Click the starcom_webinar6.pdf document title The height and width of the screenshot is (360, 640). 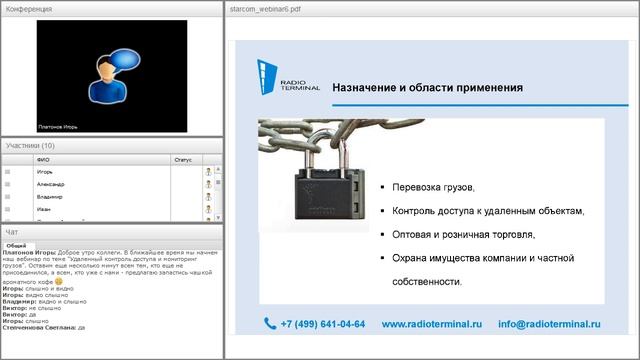tap(265, 9)
